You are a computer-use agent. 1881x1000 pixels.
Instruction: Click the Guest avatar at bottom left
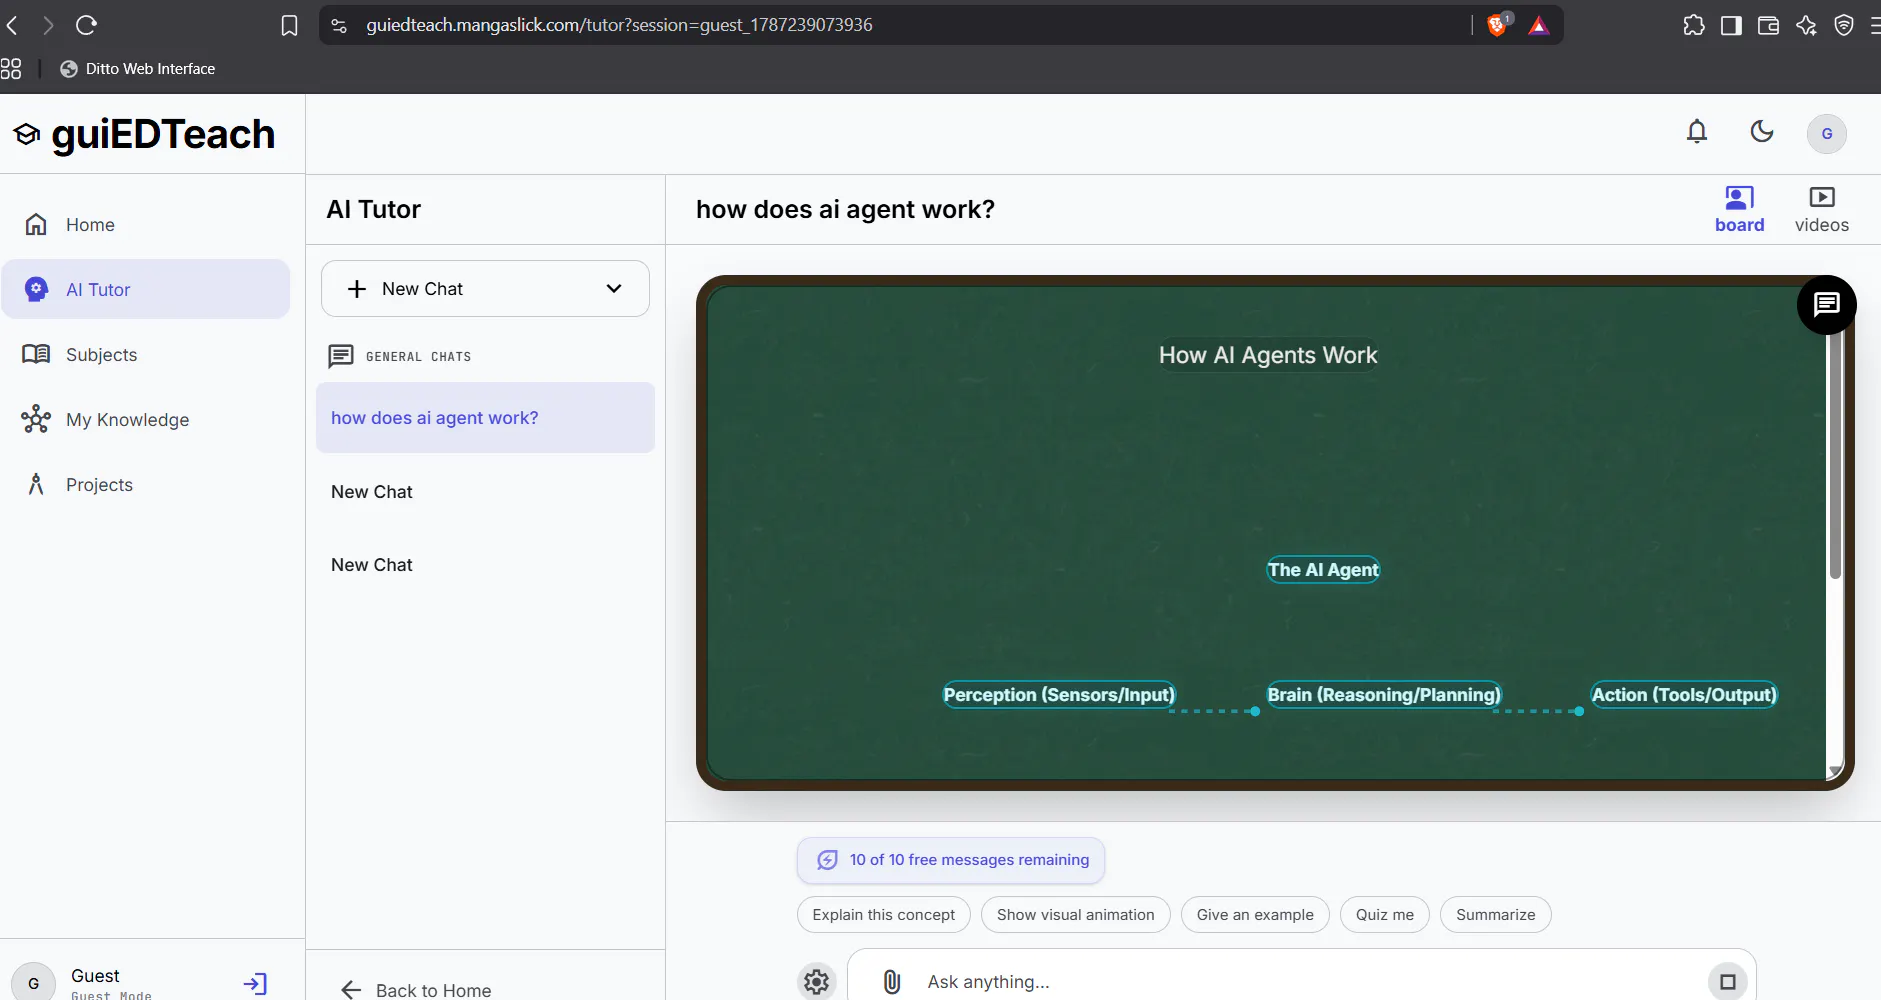pos(33,983)
